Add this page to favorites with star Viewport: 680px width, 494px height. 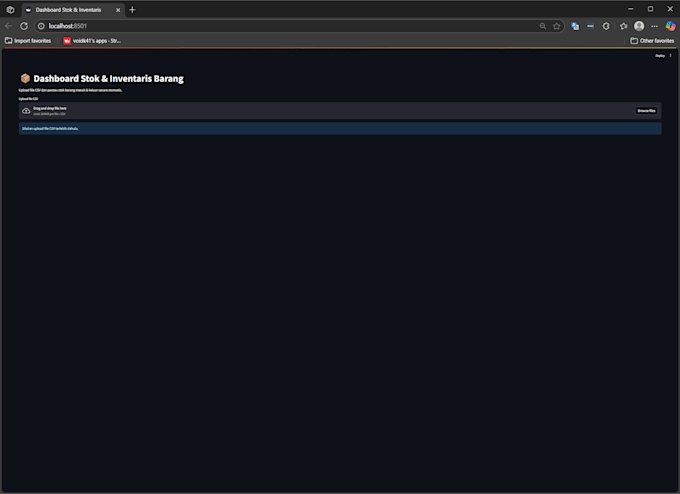pyautogui.click(x=556, y=26)
